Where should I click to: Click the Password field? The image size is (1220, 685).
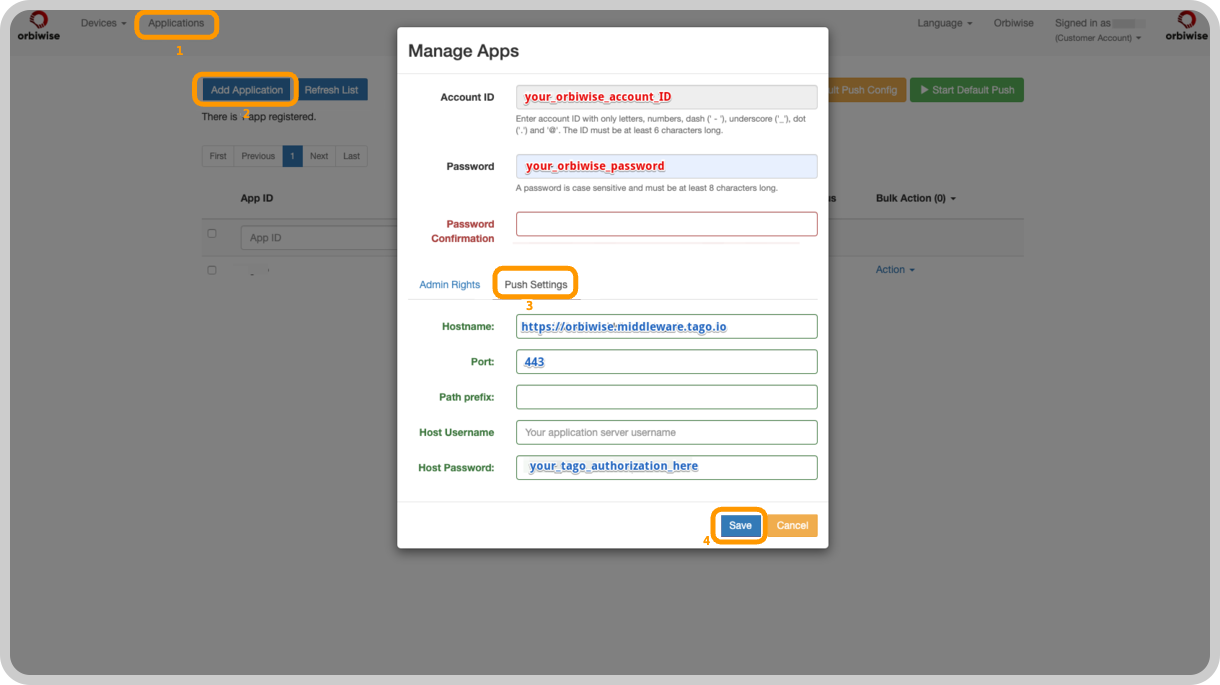666,166
